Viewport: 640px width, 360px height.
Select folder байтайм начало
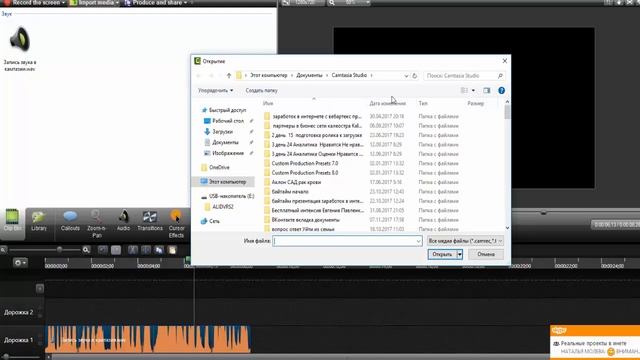[290, 191]
